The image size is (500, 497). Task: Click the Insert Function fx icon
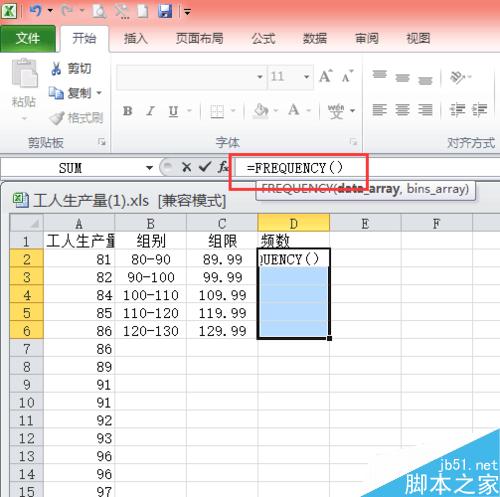coord(223,167)
